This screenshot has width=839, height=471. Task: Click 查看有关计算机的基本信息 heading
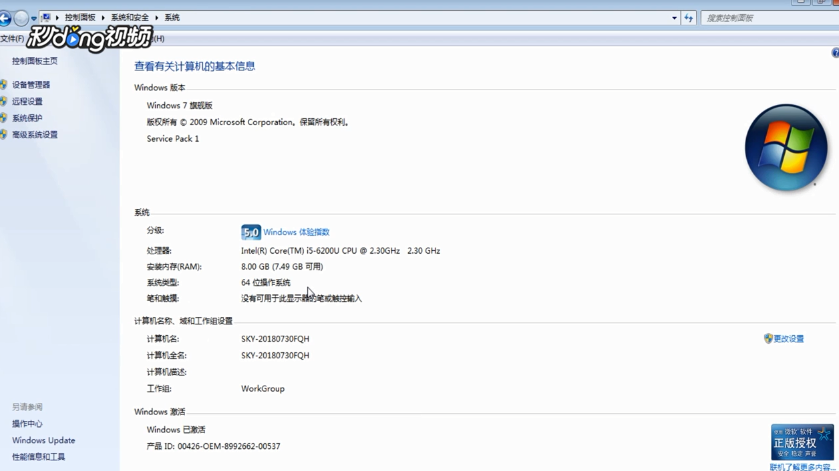click(x=195, y=66)
